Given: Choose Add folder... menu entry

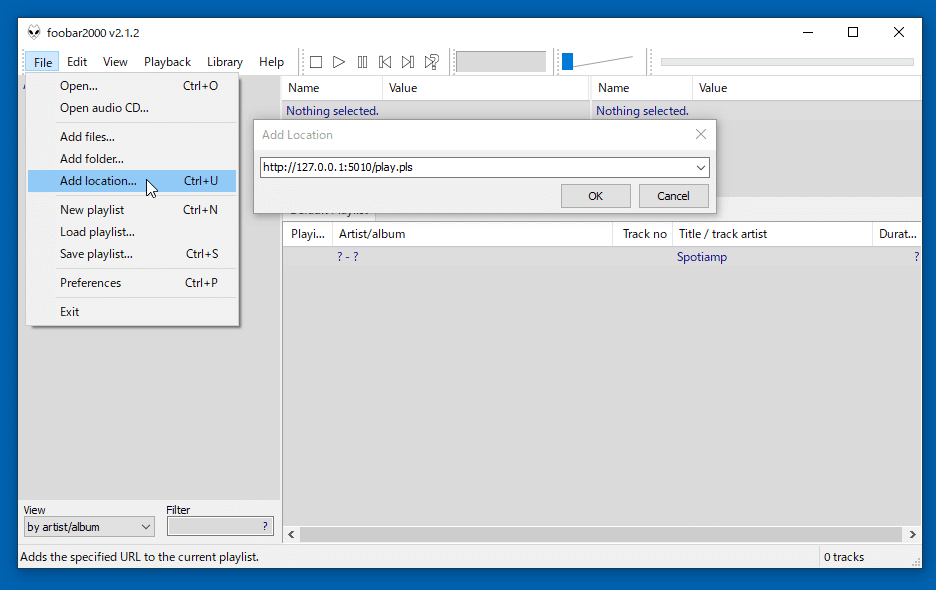Looking at the screenshot, I should [x=132, y=159].
